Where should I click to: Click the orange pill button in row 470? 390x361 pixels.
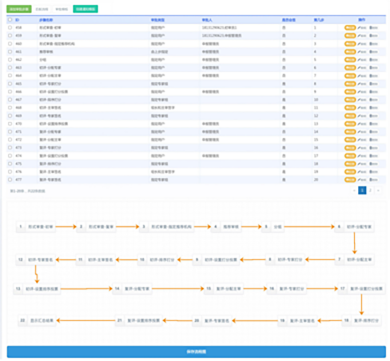coord(350,124)
